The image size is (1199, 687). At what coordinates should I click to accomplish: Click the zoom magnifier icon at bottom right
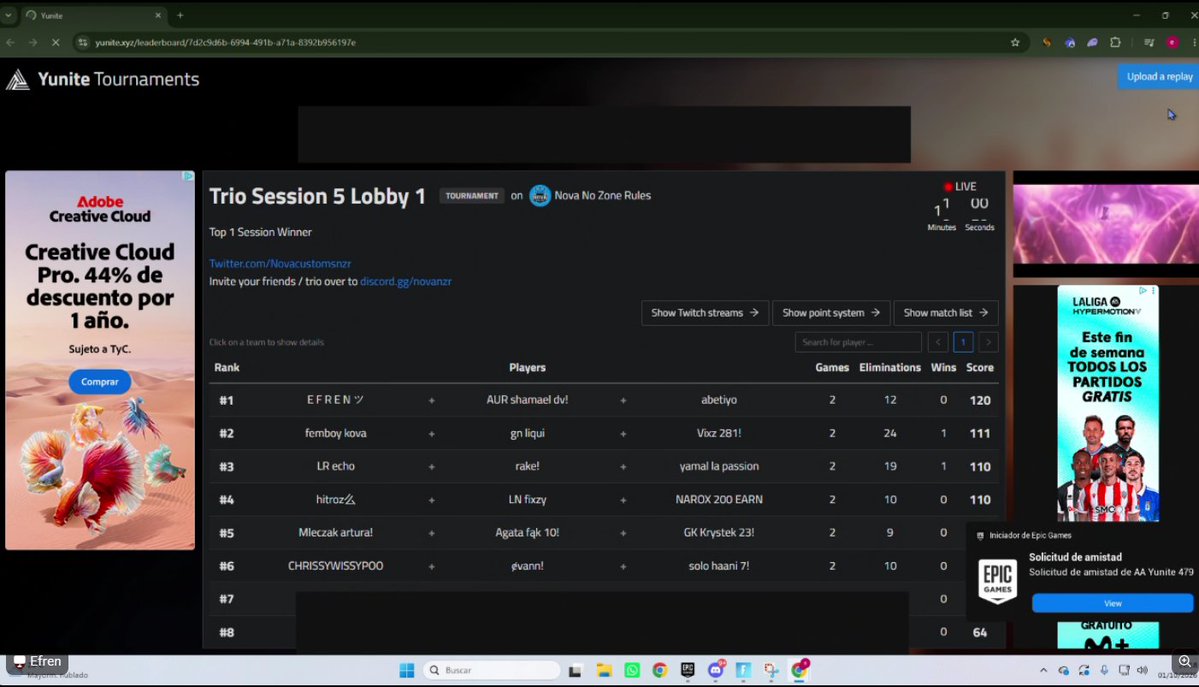1184,661
